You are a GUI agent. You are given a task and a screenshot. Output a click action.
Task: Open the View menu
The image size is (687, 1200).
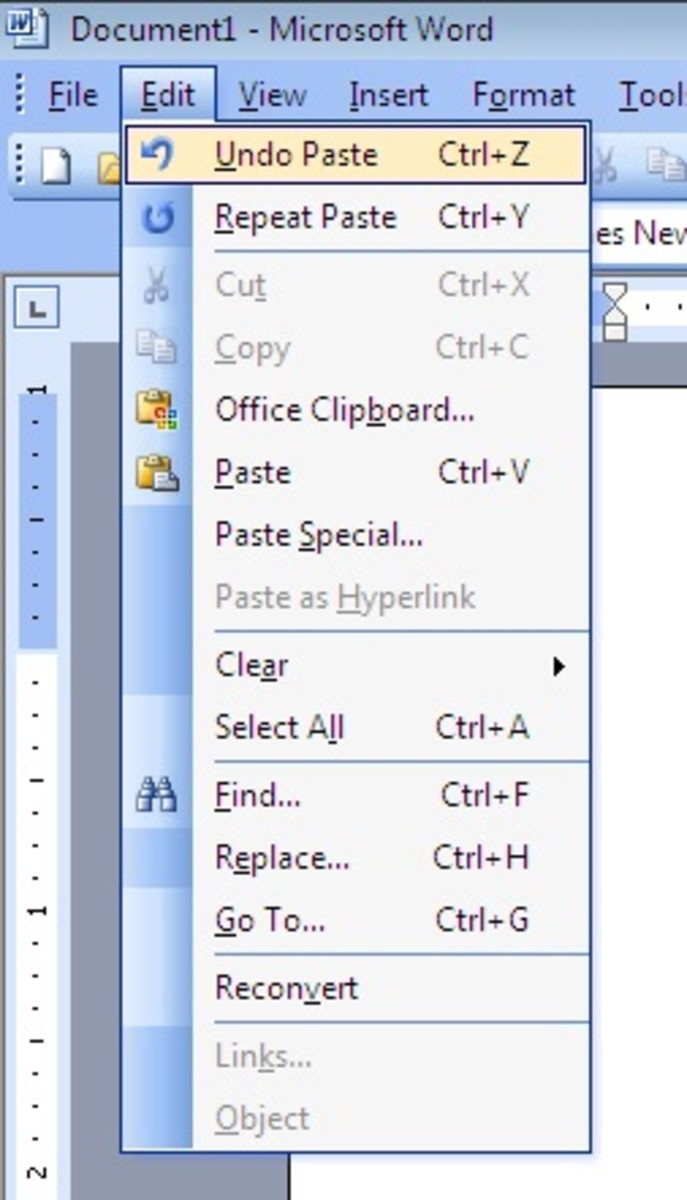(272, 96)
